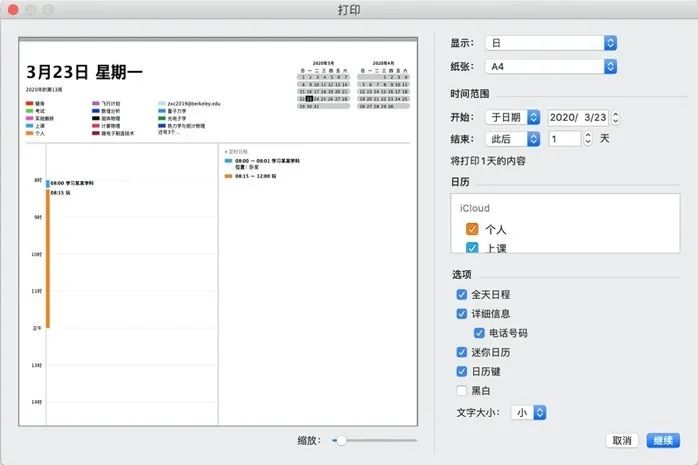Toggle the 迷你日历 checkbox

[461, 352]
